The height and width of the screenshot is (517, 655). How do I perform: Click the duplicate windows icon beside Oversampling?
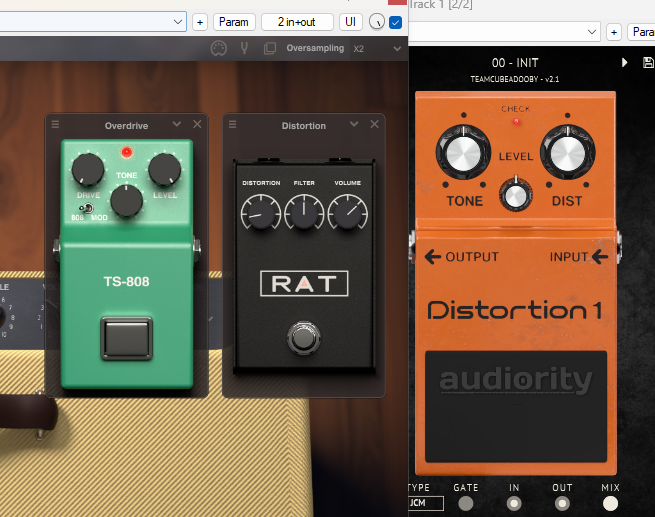[270, 48]
